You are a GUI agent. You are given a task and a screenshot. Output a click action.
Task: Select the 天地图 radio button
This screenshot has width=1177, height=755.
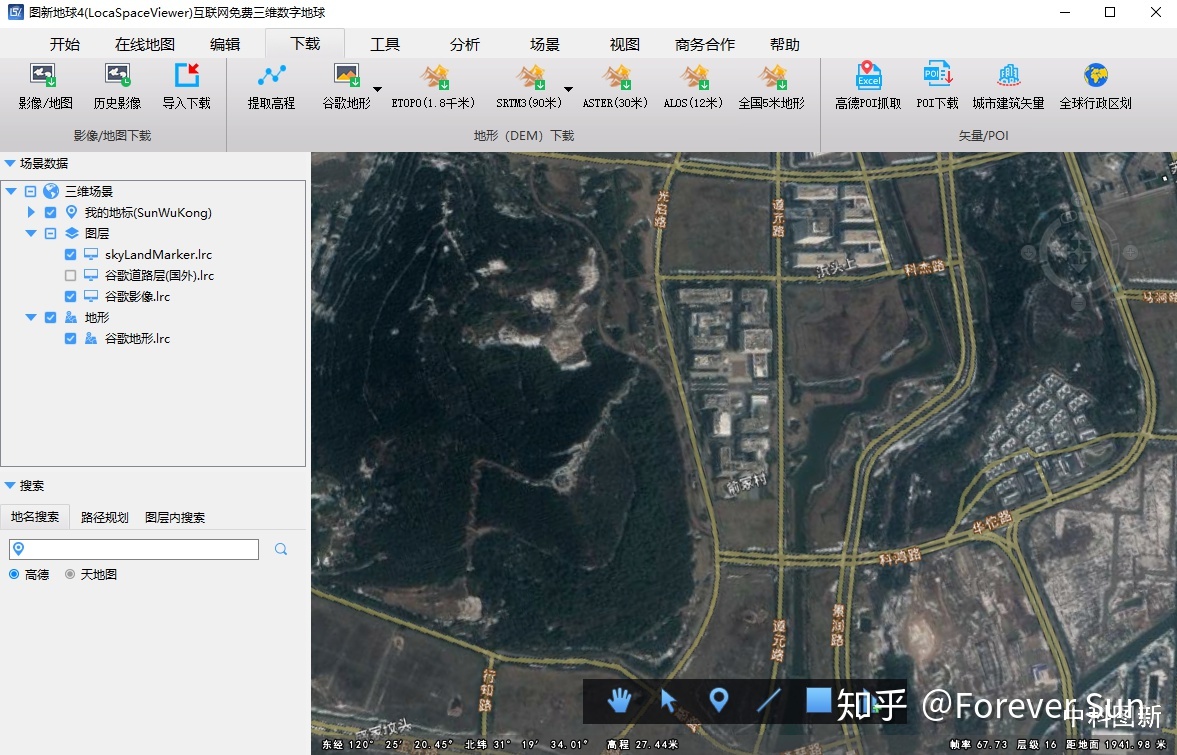point(70,574)
